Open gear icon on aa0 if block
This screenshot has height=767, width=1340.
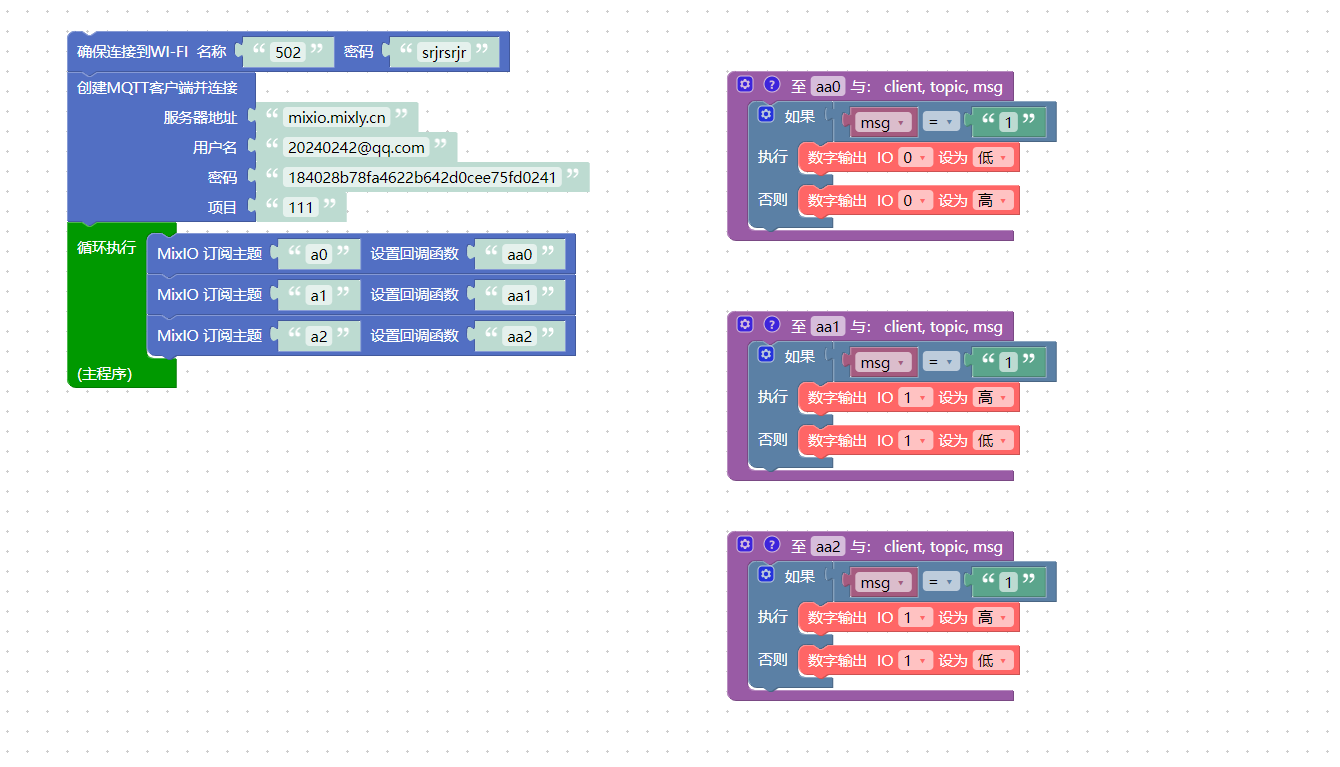tap(766, 115)
